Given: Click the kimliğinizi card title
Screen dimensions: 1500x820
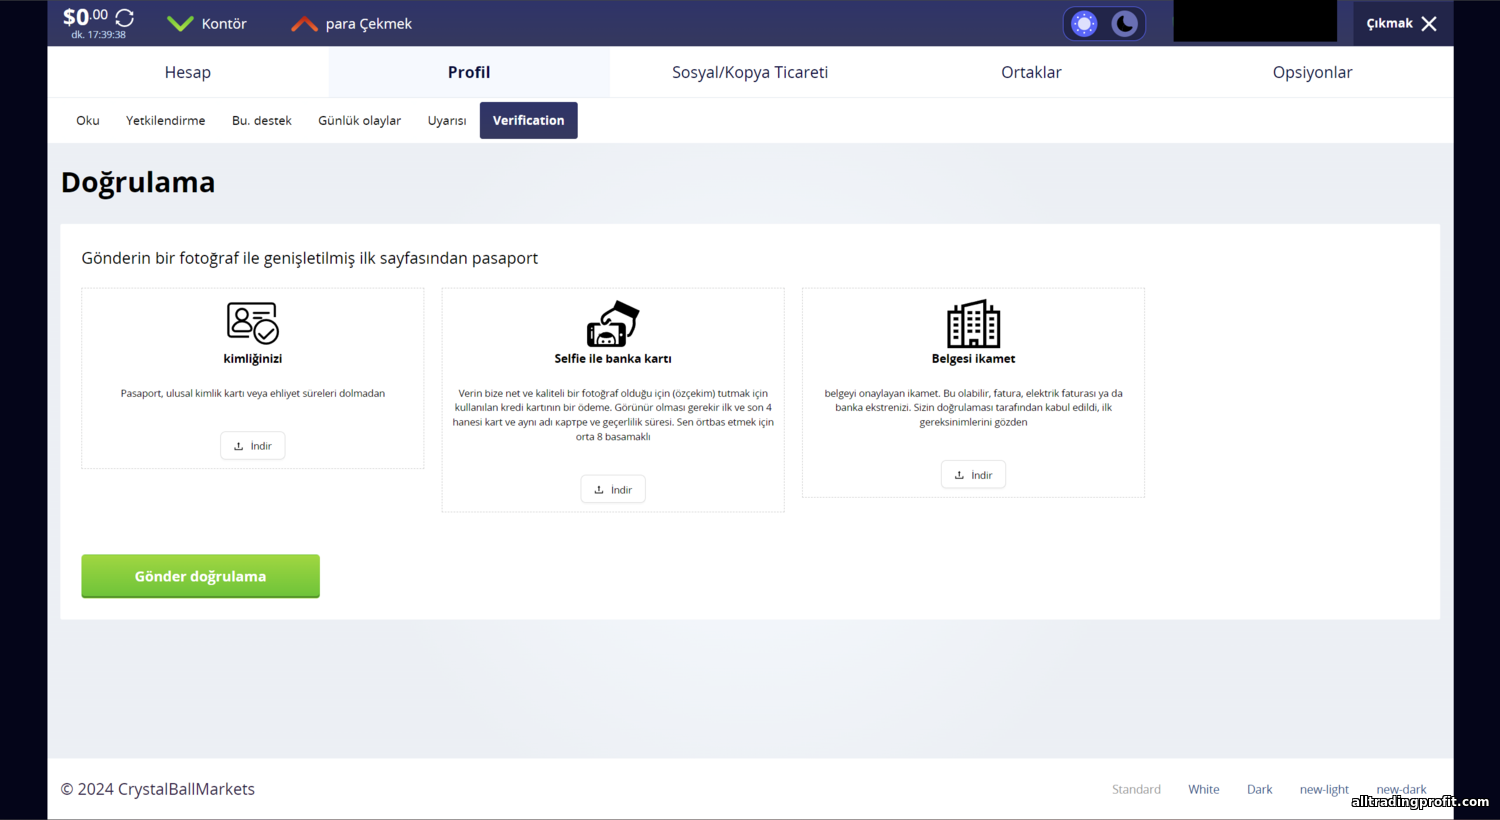Looking at the screenshot, I should [x=253, y=359].
